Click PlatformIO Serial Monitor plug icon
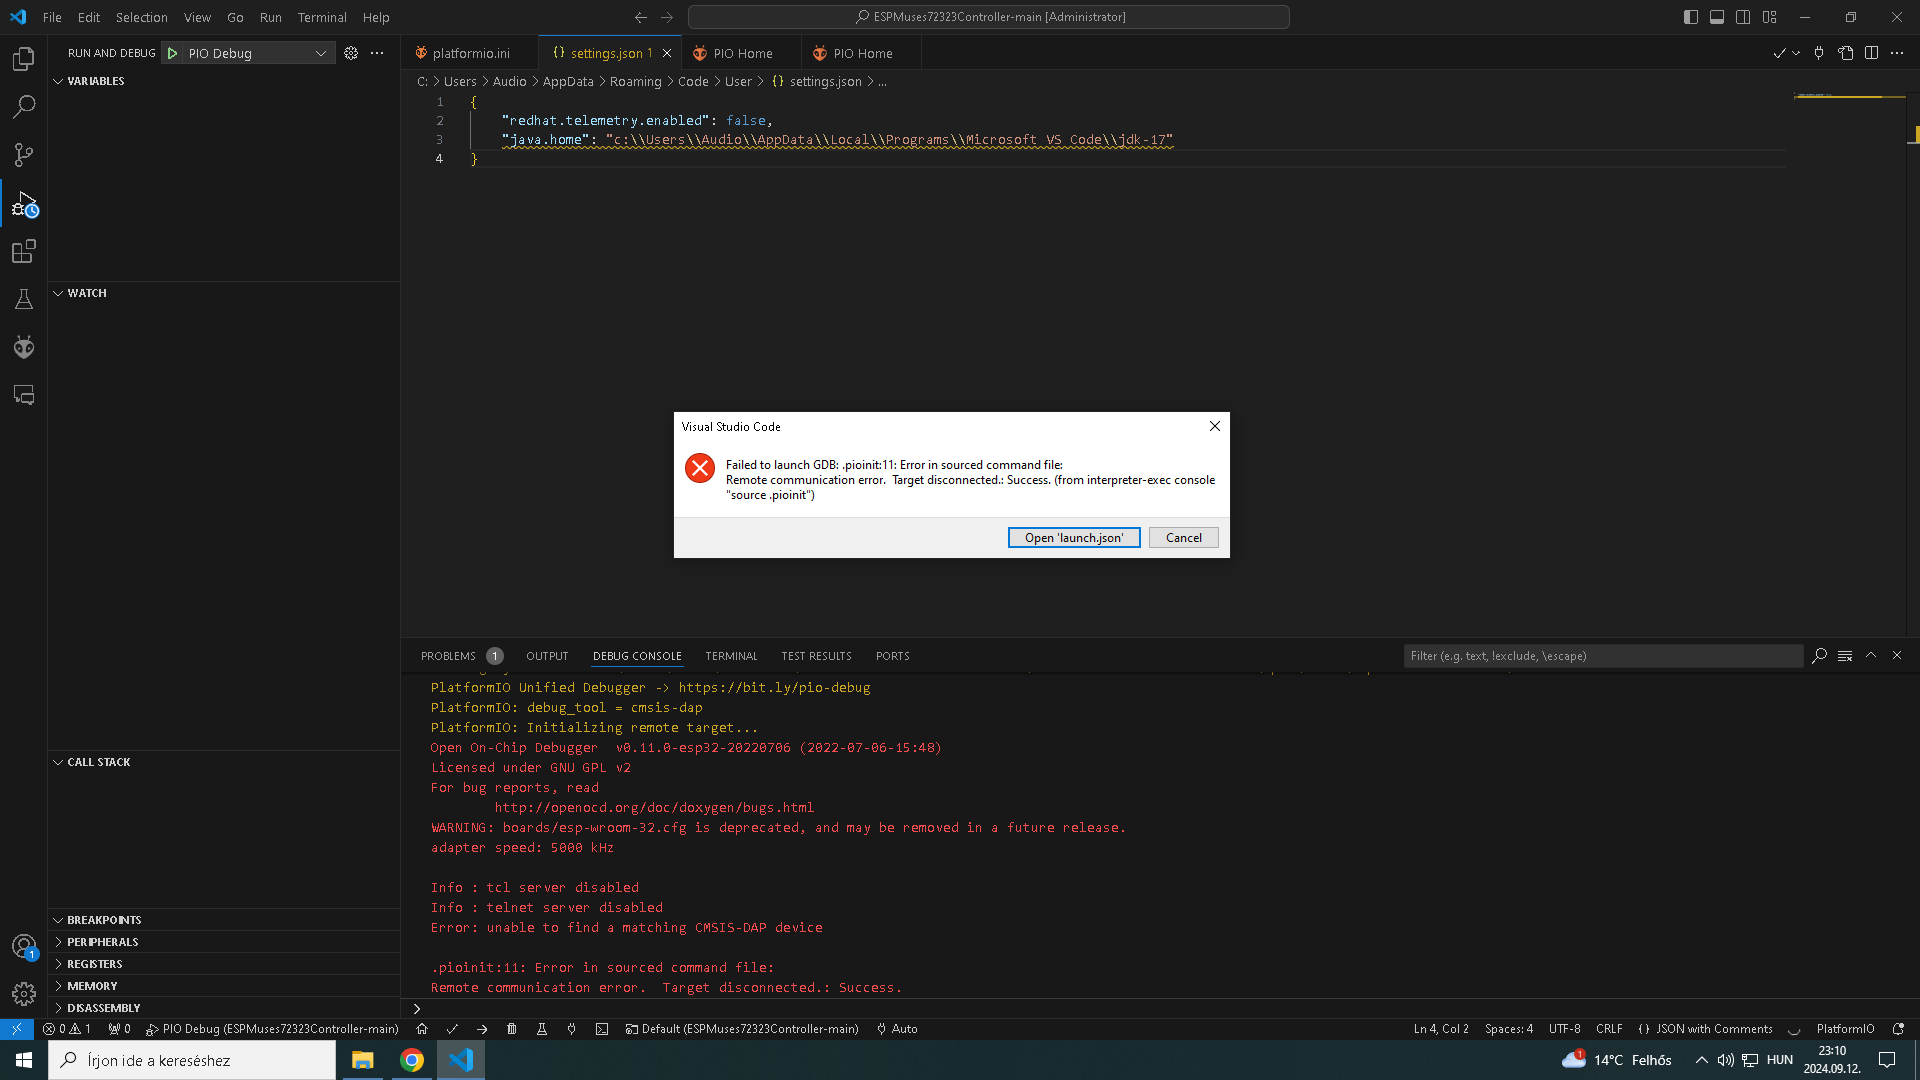 pyautogui.click(x=572, y=1029)
